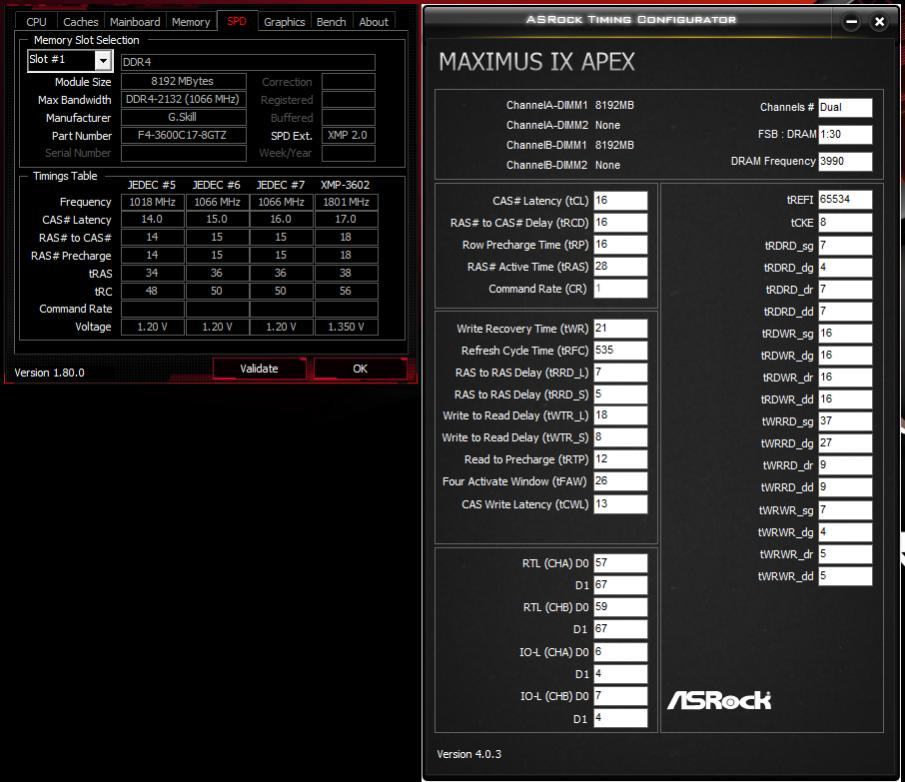The height and width of the screenshot is (782, 905).
Task: Click the tRRD_L value field
Action: pos(620,372)
